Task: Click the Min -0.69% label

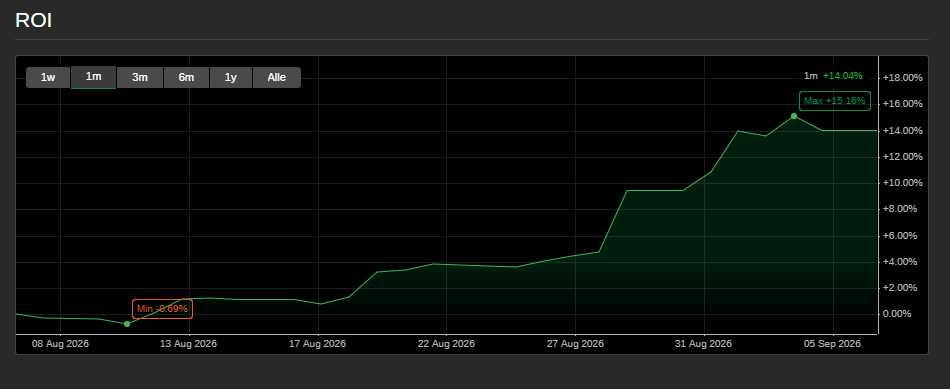Action: (x=162, y=309)
